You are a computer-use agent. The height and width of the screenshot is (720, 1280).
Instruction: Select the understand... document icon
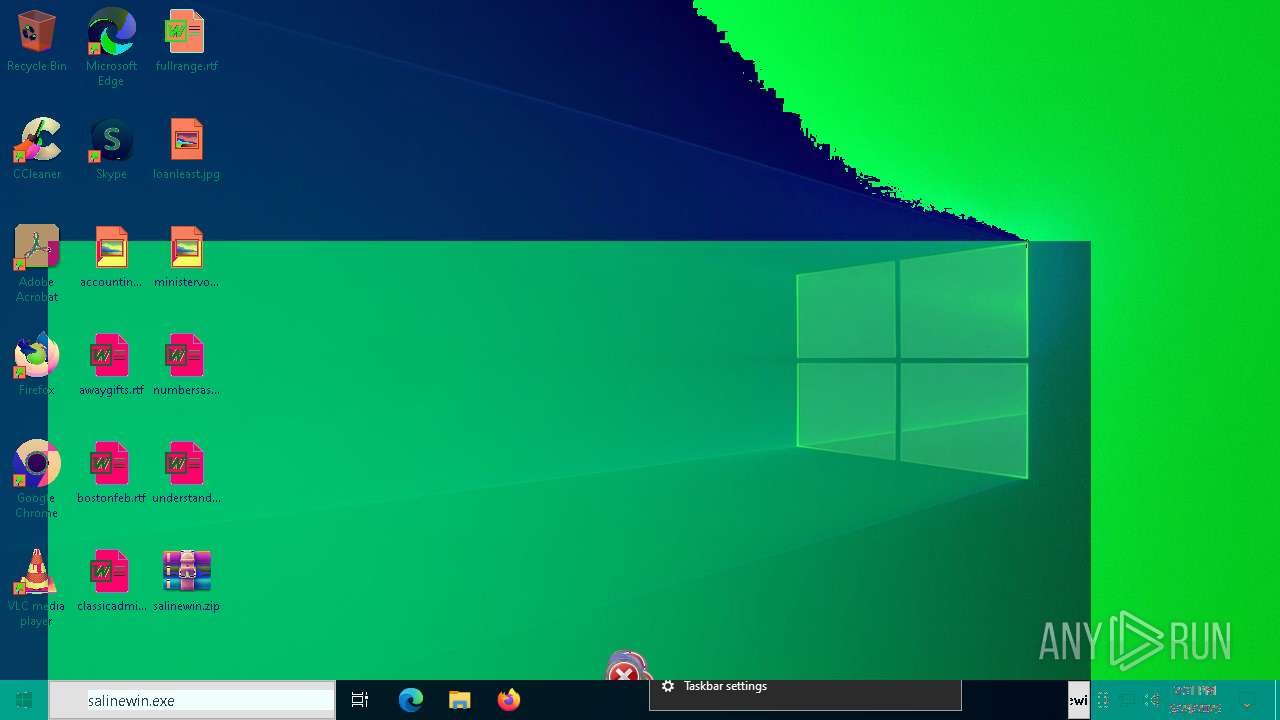(186, 473)
